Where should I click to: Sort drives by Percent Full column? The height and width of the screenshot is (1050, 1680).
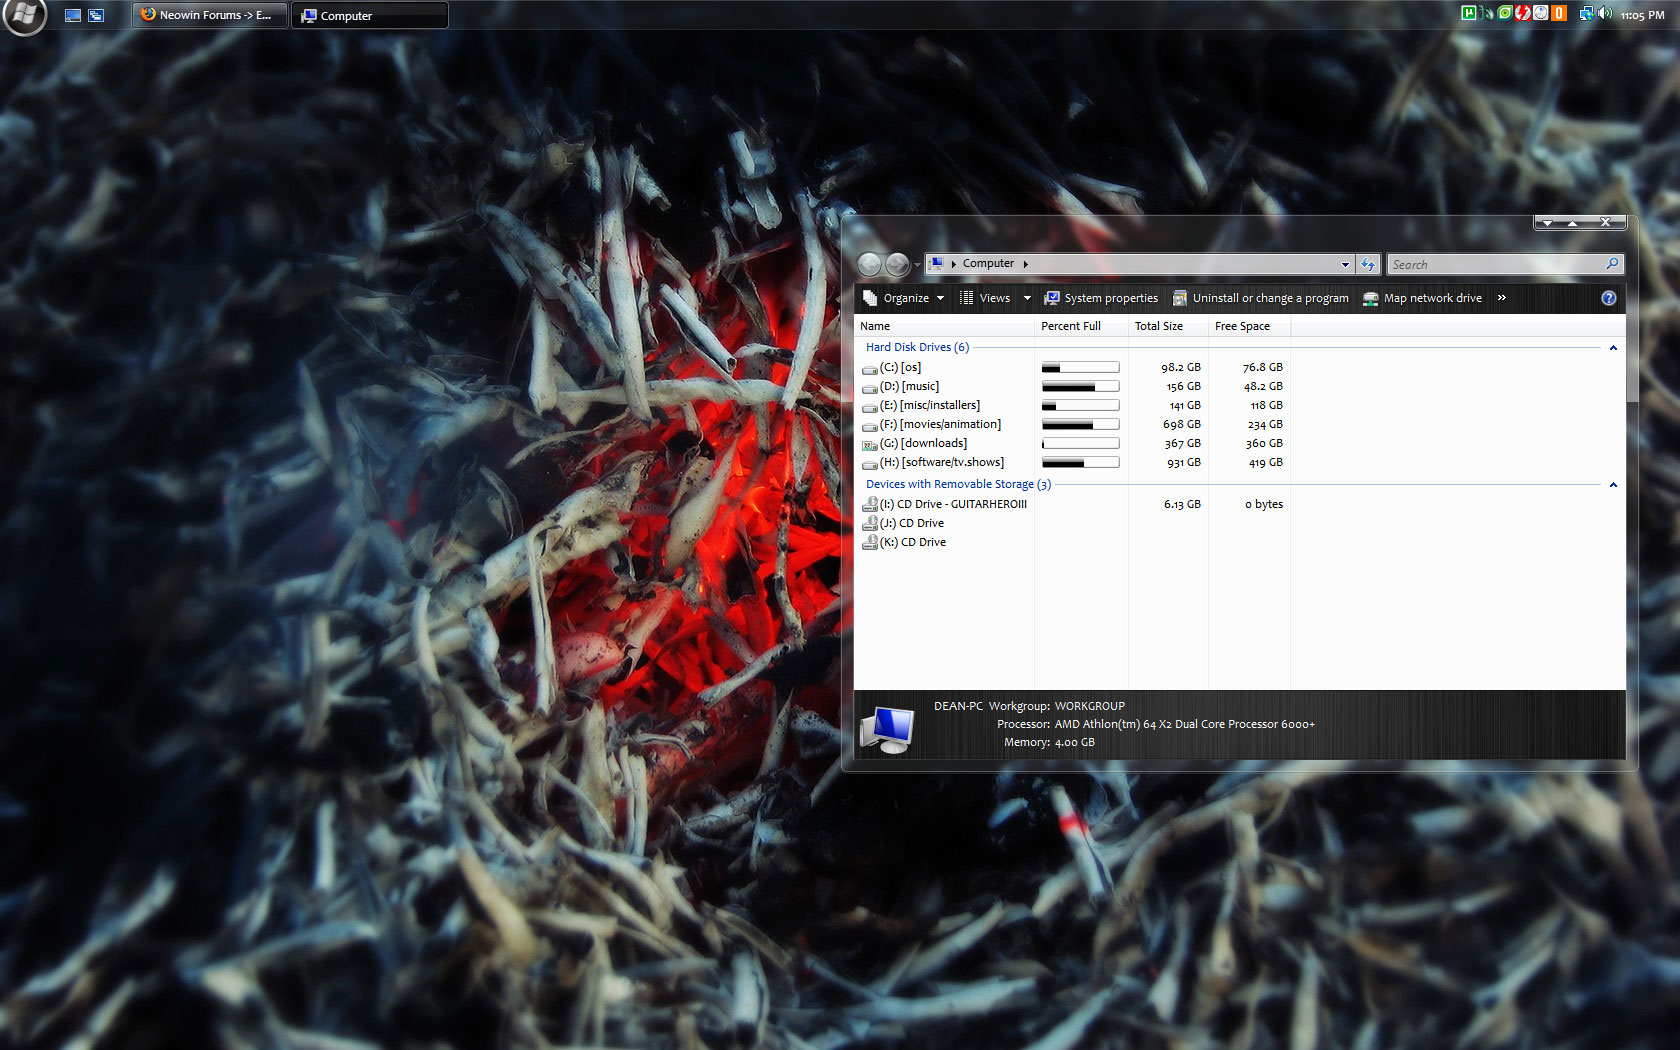click(1070, 326)
